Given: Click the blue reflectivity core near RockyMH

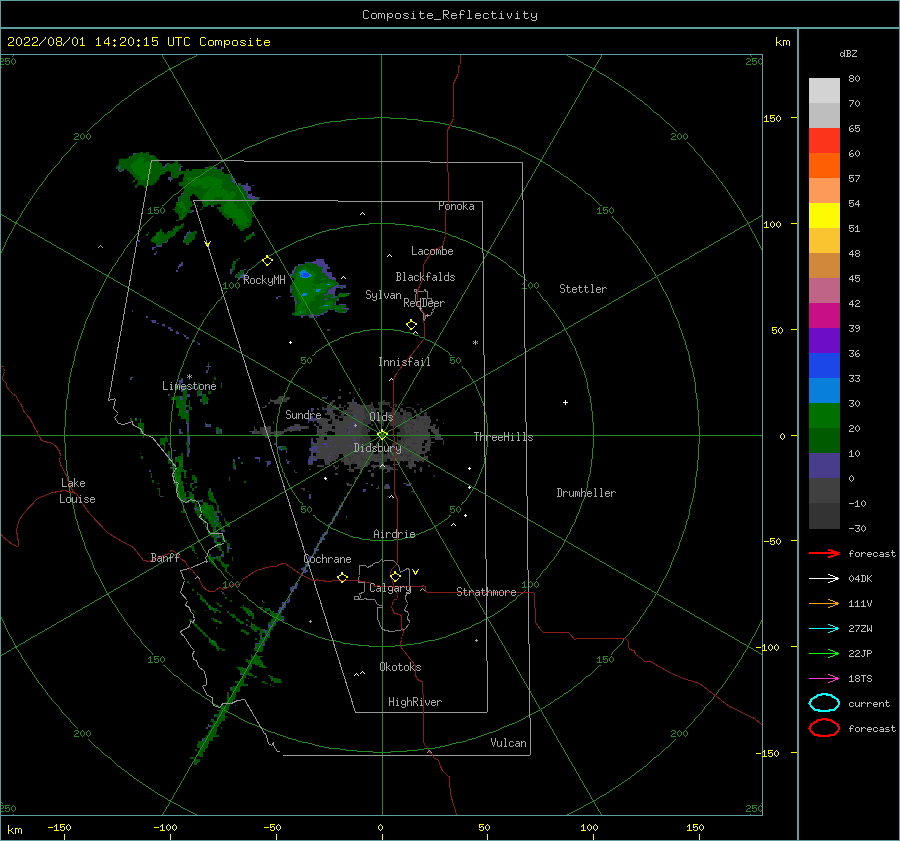Looking at the screenshot, I should (305, 274).
